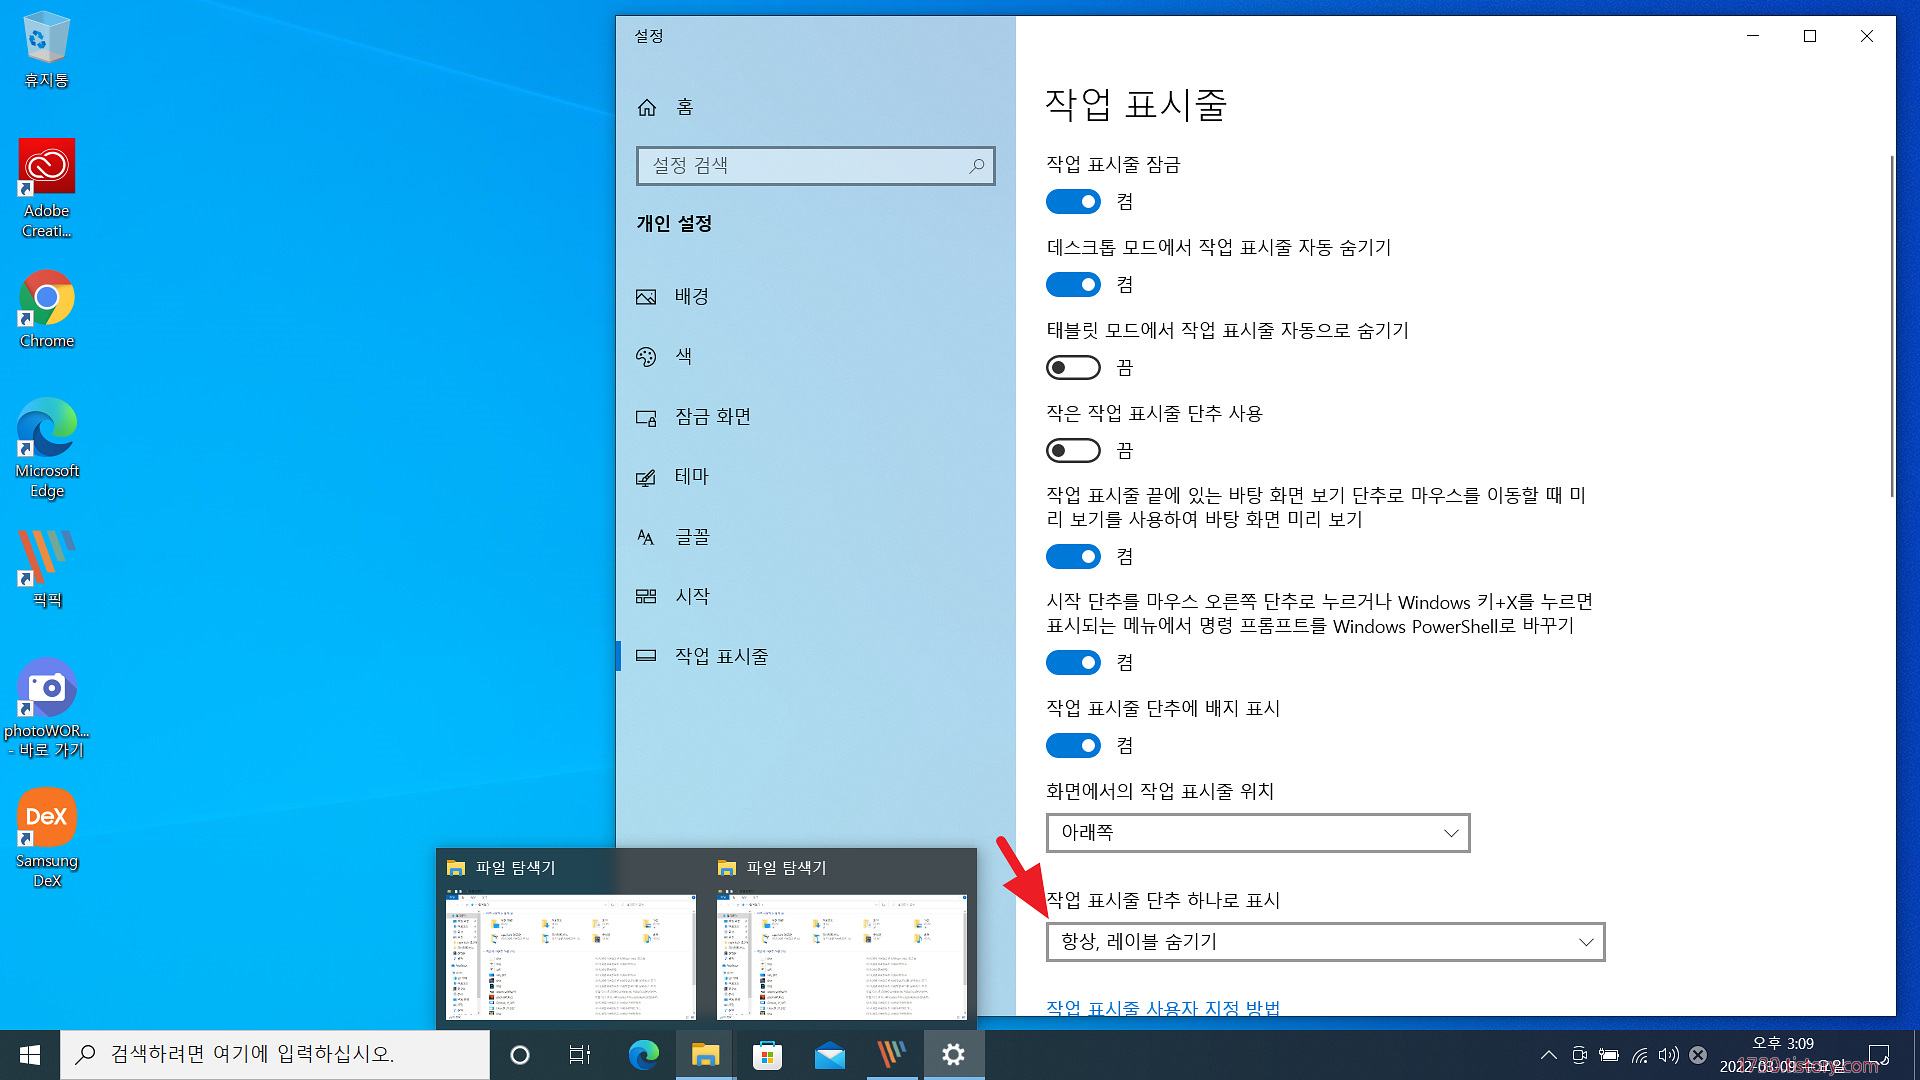Click the Task View taskbar icon
Image resolution: width=1920 pixels, height=1080 pixels.
pos(580,1055)
